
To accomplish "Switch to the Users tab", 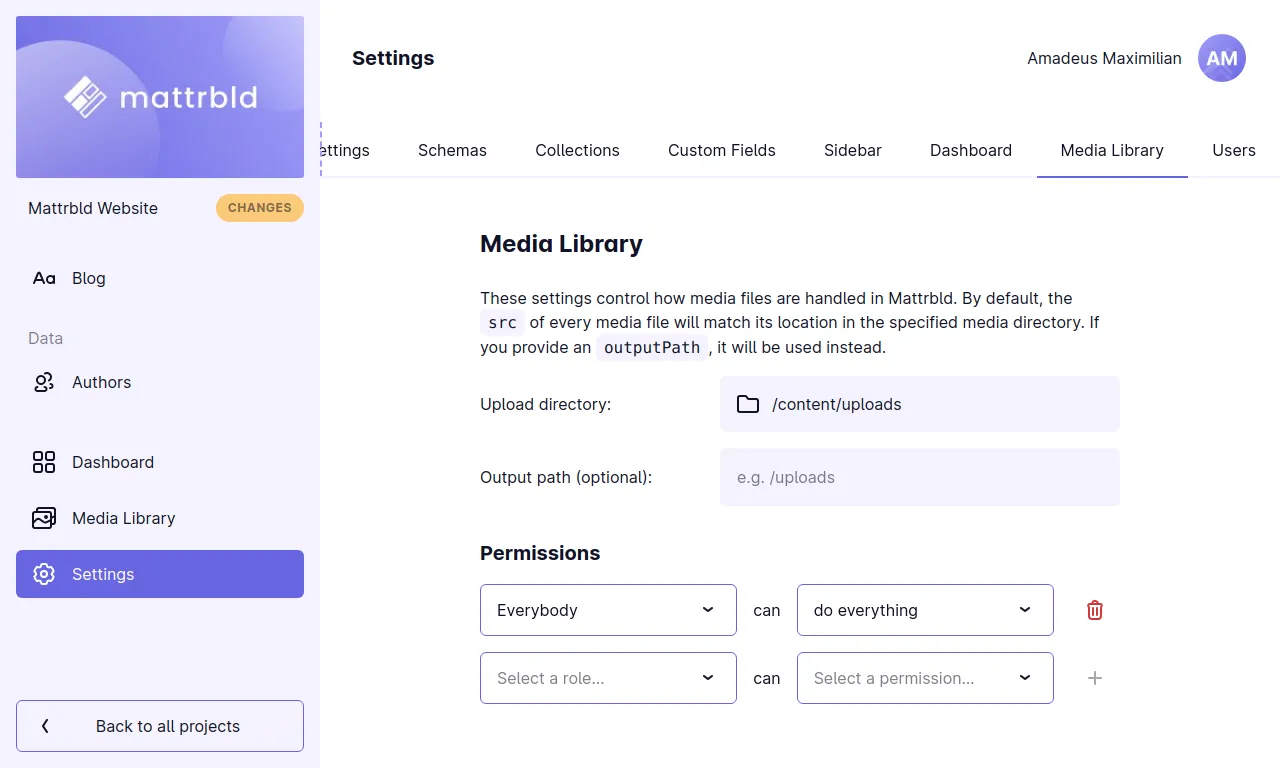I will coord(1233,150).
